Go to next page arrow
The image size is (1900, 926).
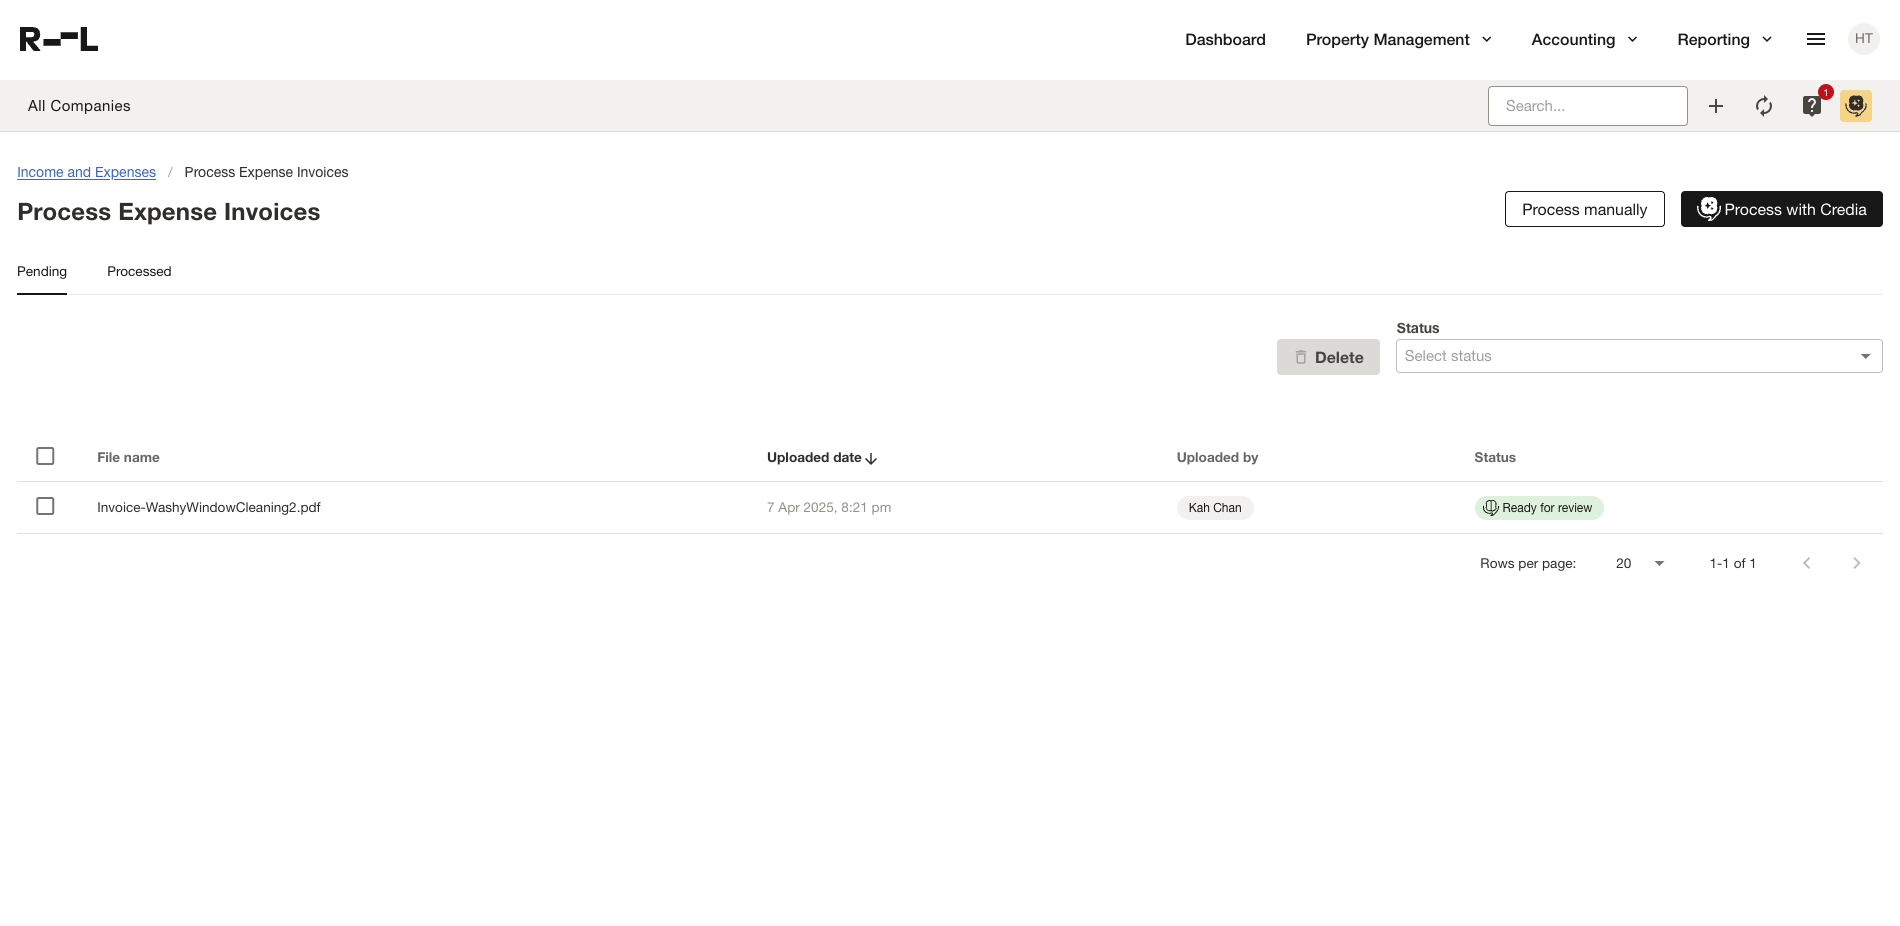point(1857,564)
